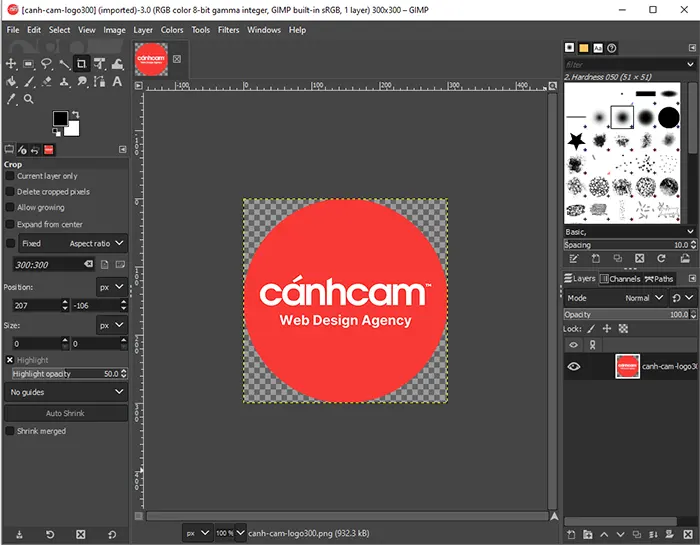Screen dimensions: 700x545
Task: Close the canh-cam image tab
Action: [177, 59]
